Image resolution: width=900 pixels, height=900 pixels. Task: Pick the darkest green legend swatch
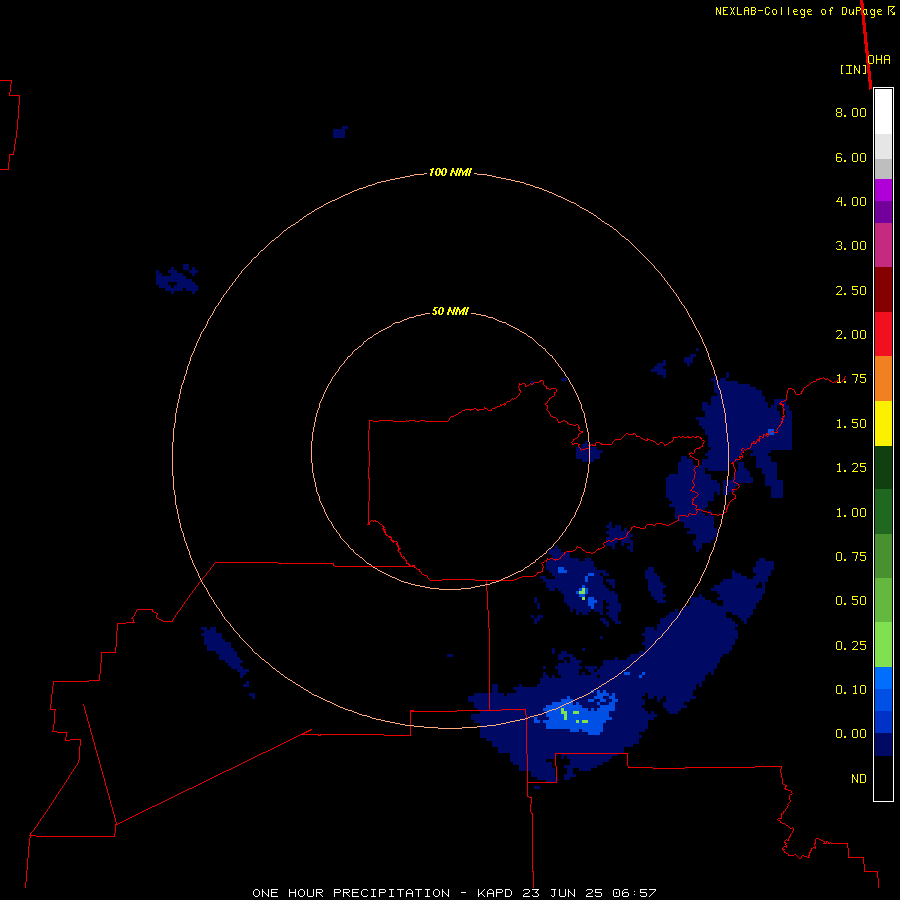pyautogui.click(x=883, y=467)
